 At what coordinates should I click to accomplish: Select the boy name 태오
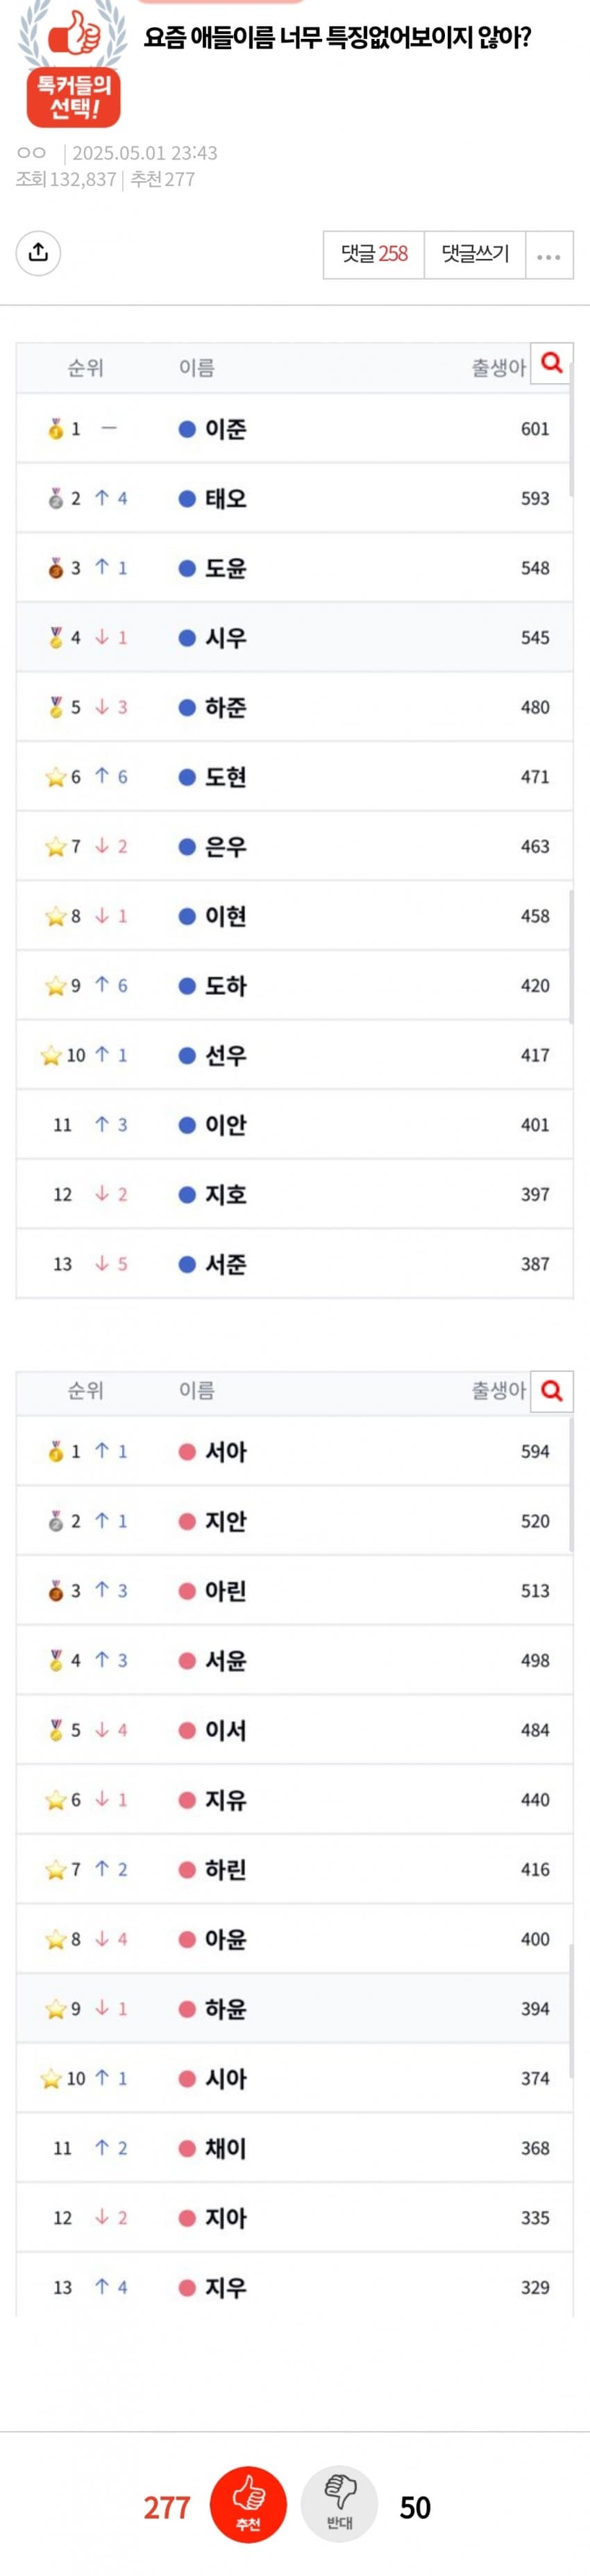226,498
